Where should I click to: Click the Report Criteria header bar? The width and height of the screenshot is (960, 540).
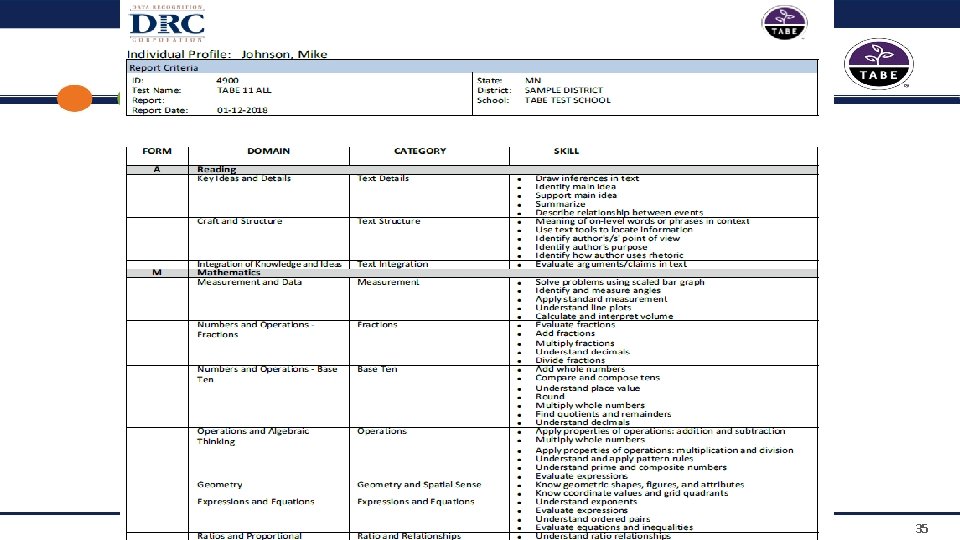tap(472, 67)
